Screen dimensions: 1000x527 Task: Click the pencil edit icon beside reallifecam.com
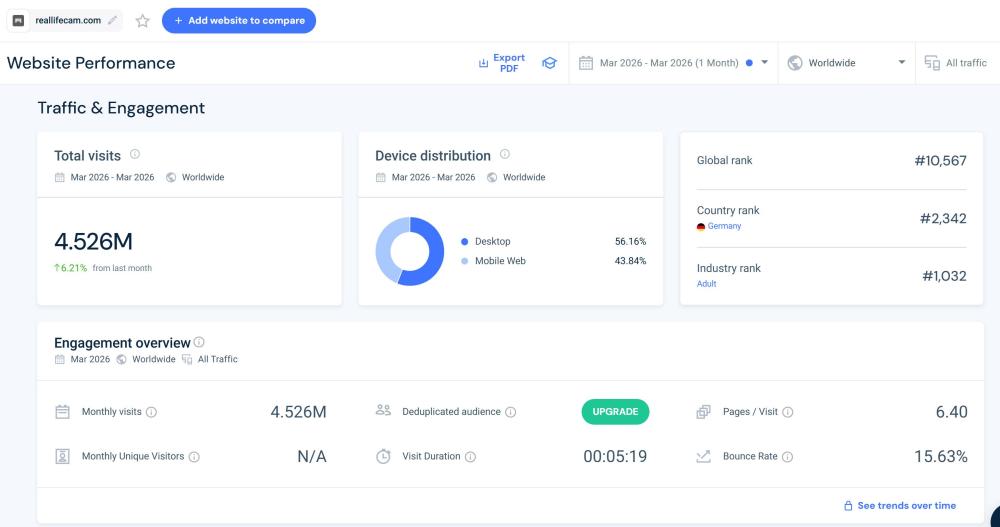pos(112,21)
